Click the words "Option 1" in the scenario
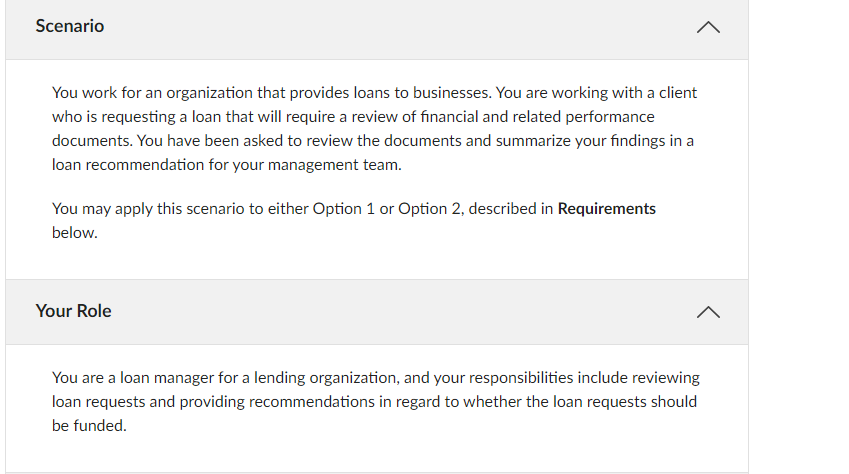Viewport: 849px width, 474px height. point(343,209)
